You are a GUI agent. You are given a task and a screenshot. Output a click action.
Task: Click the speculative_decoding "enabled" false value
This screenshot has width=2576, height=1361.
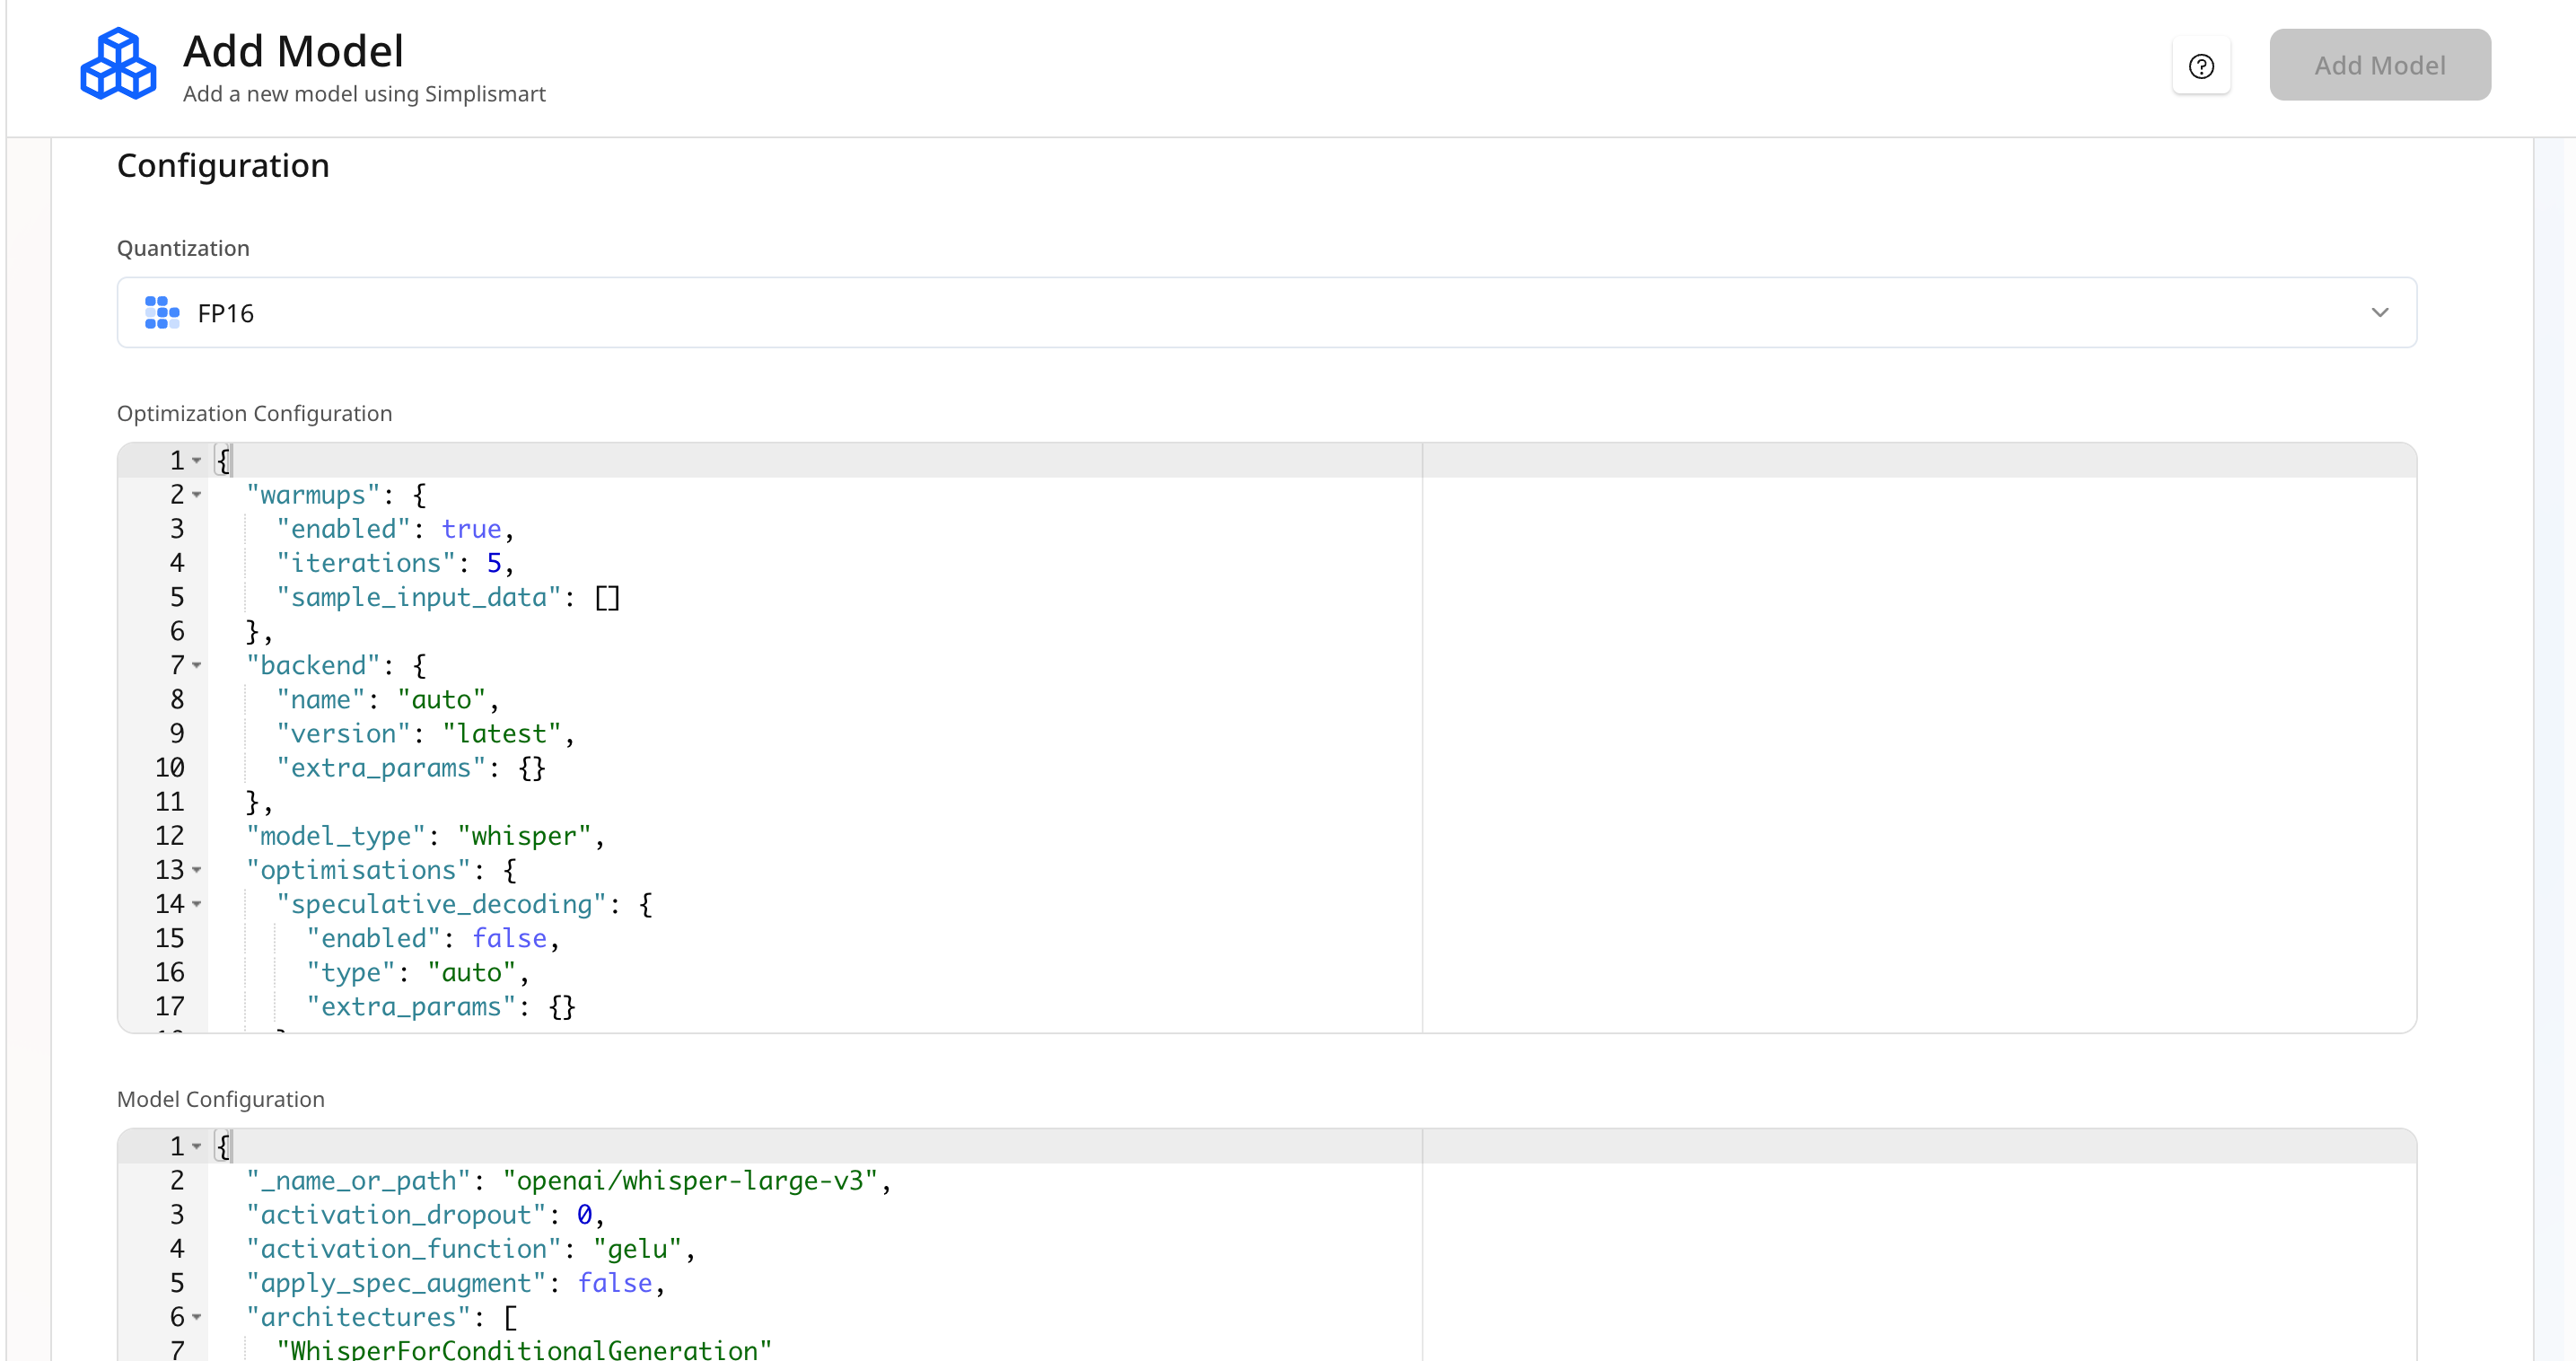(x=509, y=938)
